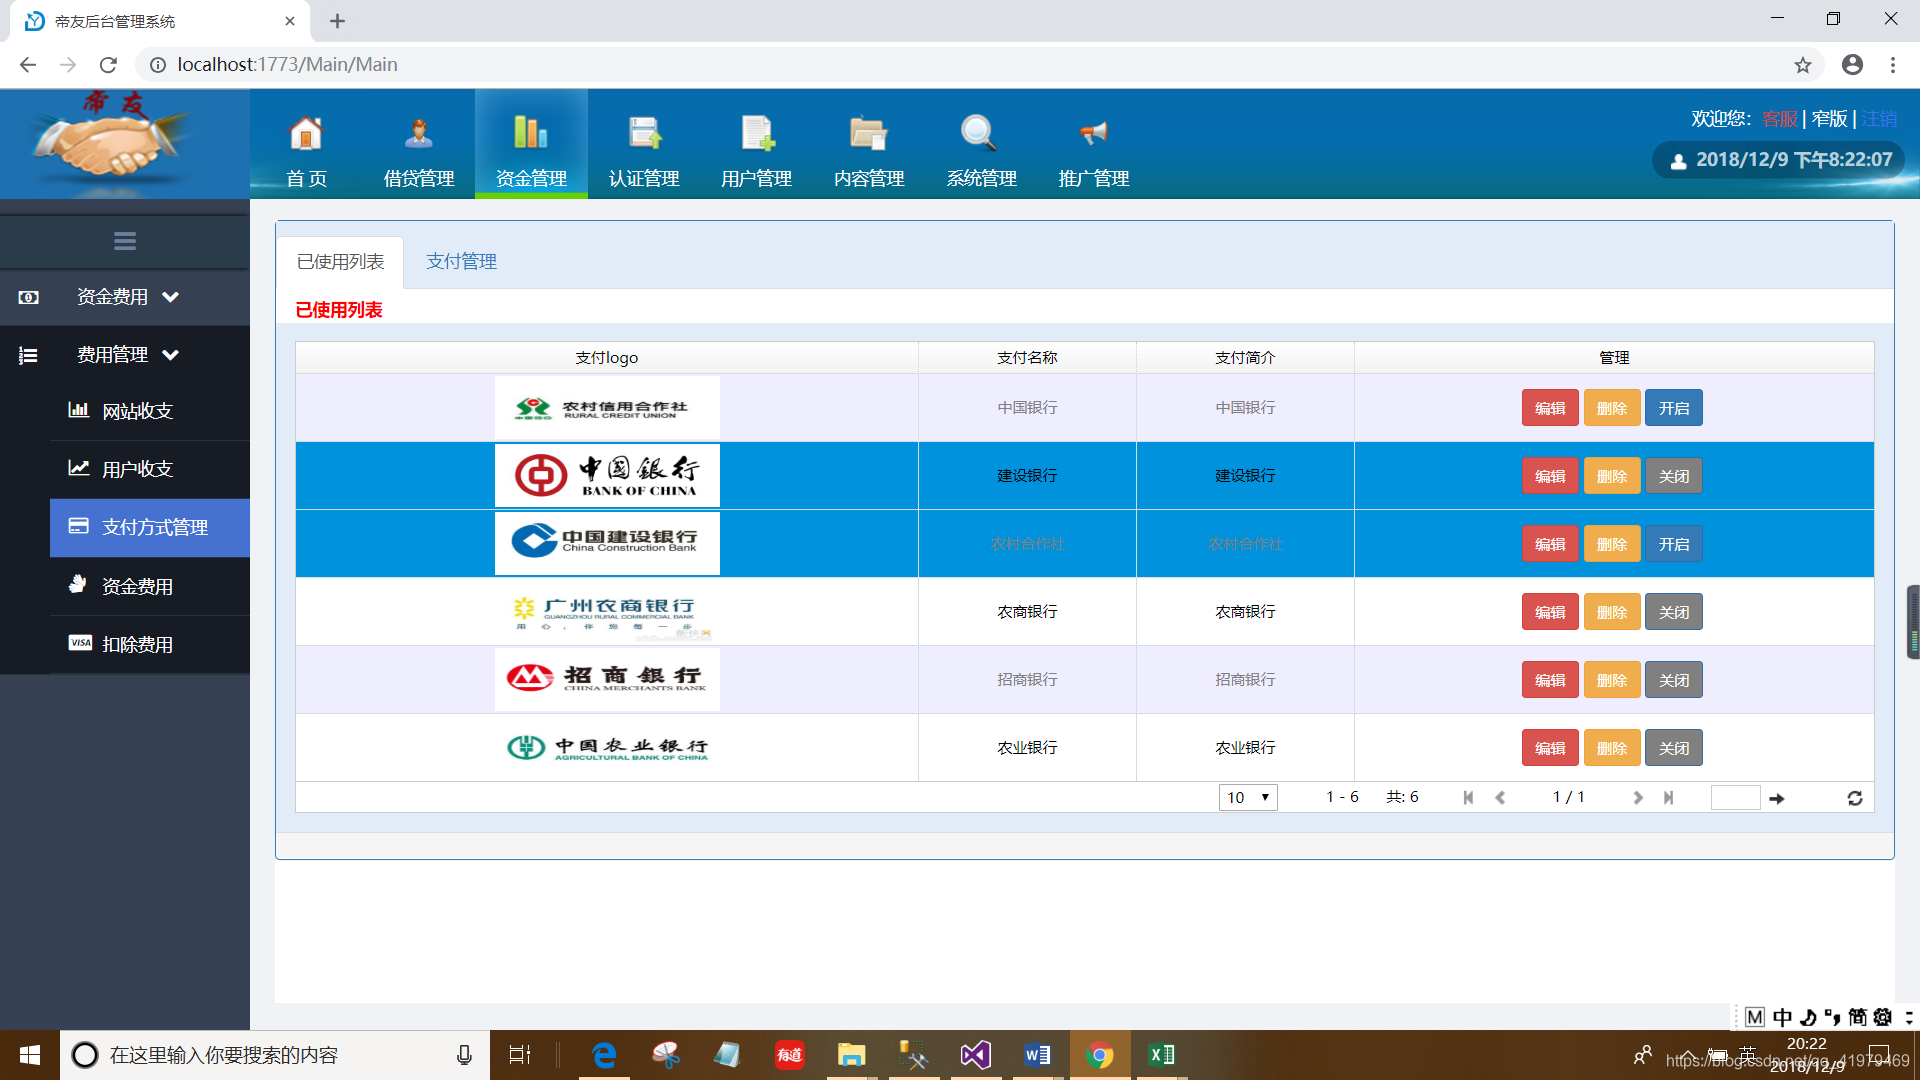
Task: Open 网站收支 in sidebar
Action: tap(150, 411)
